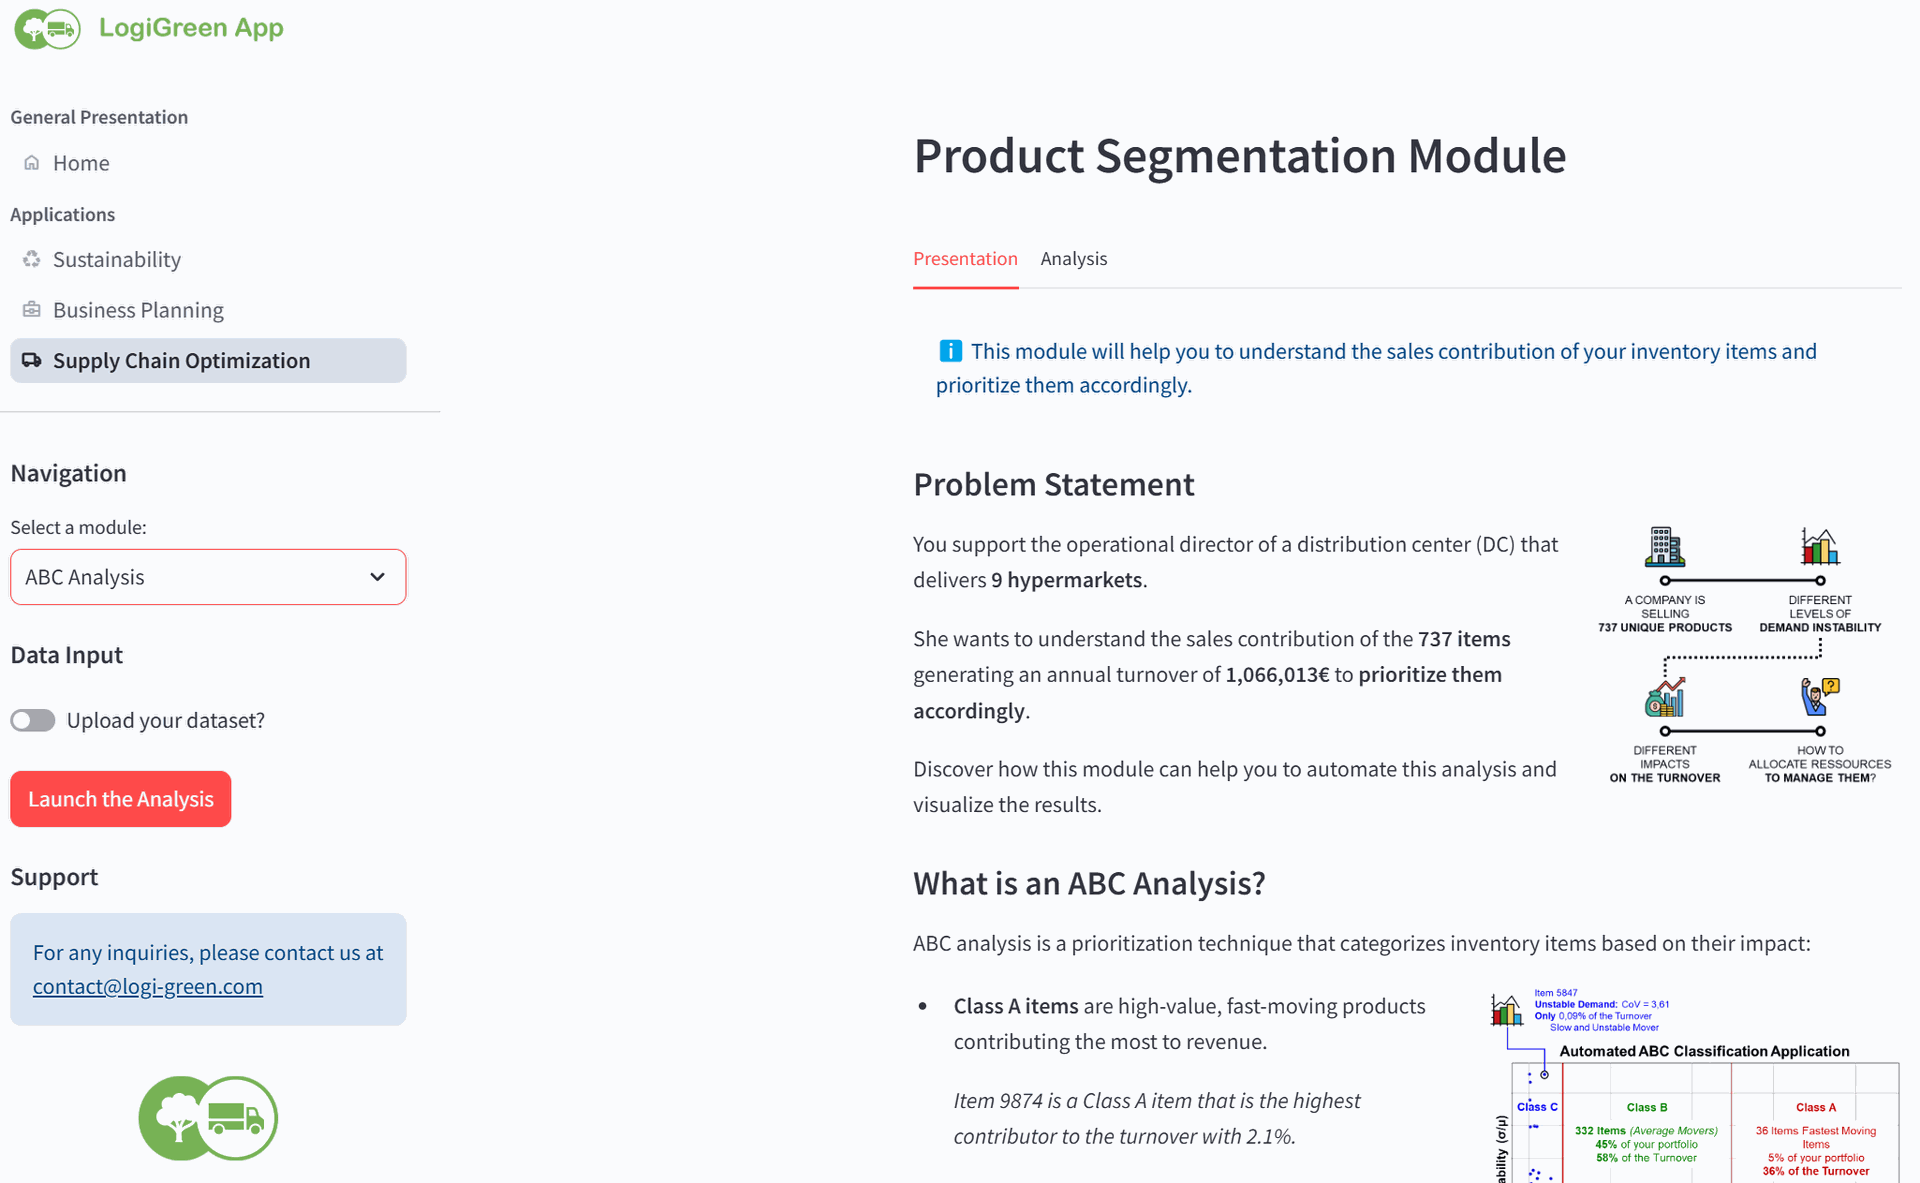The width and height of the screenshot is (1920, 1183).
Task: Click the Supply Chain truck icon
Action: (x=32, y=360)
